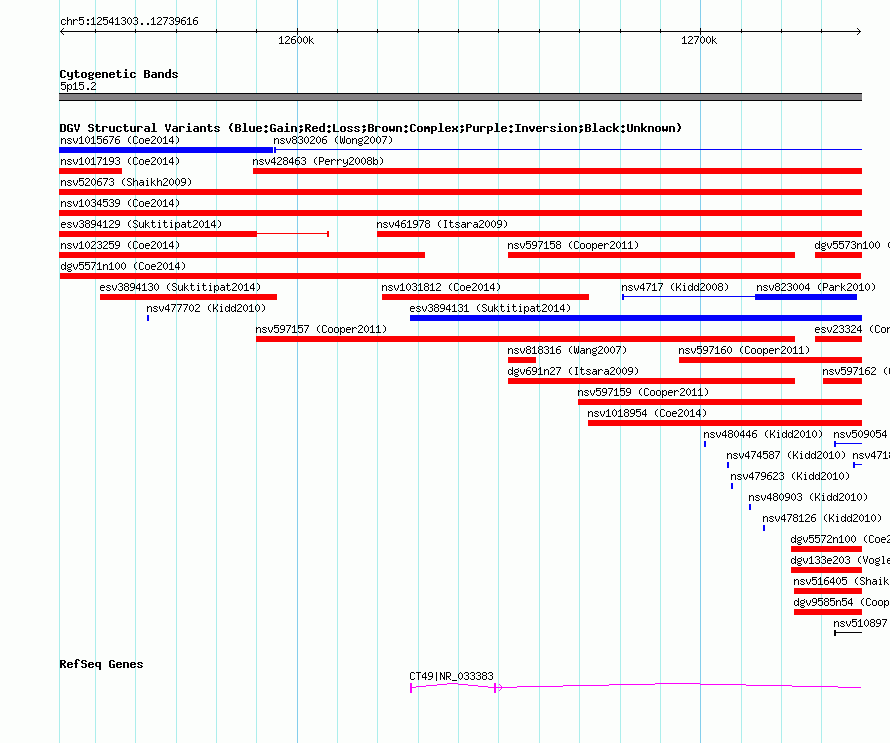This screenshot has height=743, width=890.
Task: Click nsv479623 (Kidd2010) label
Action: (790, 476)
